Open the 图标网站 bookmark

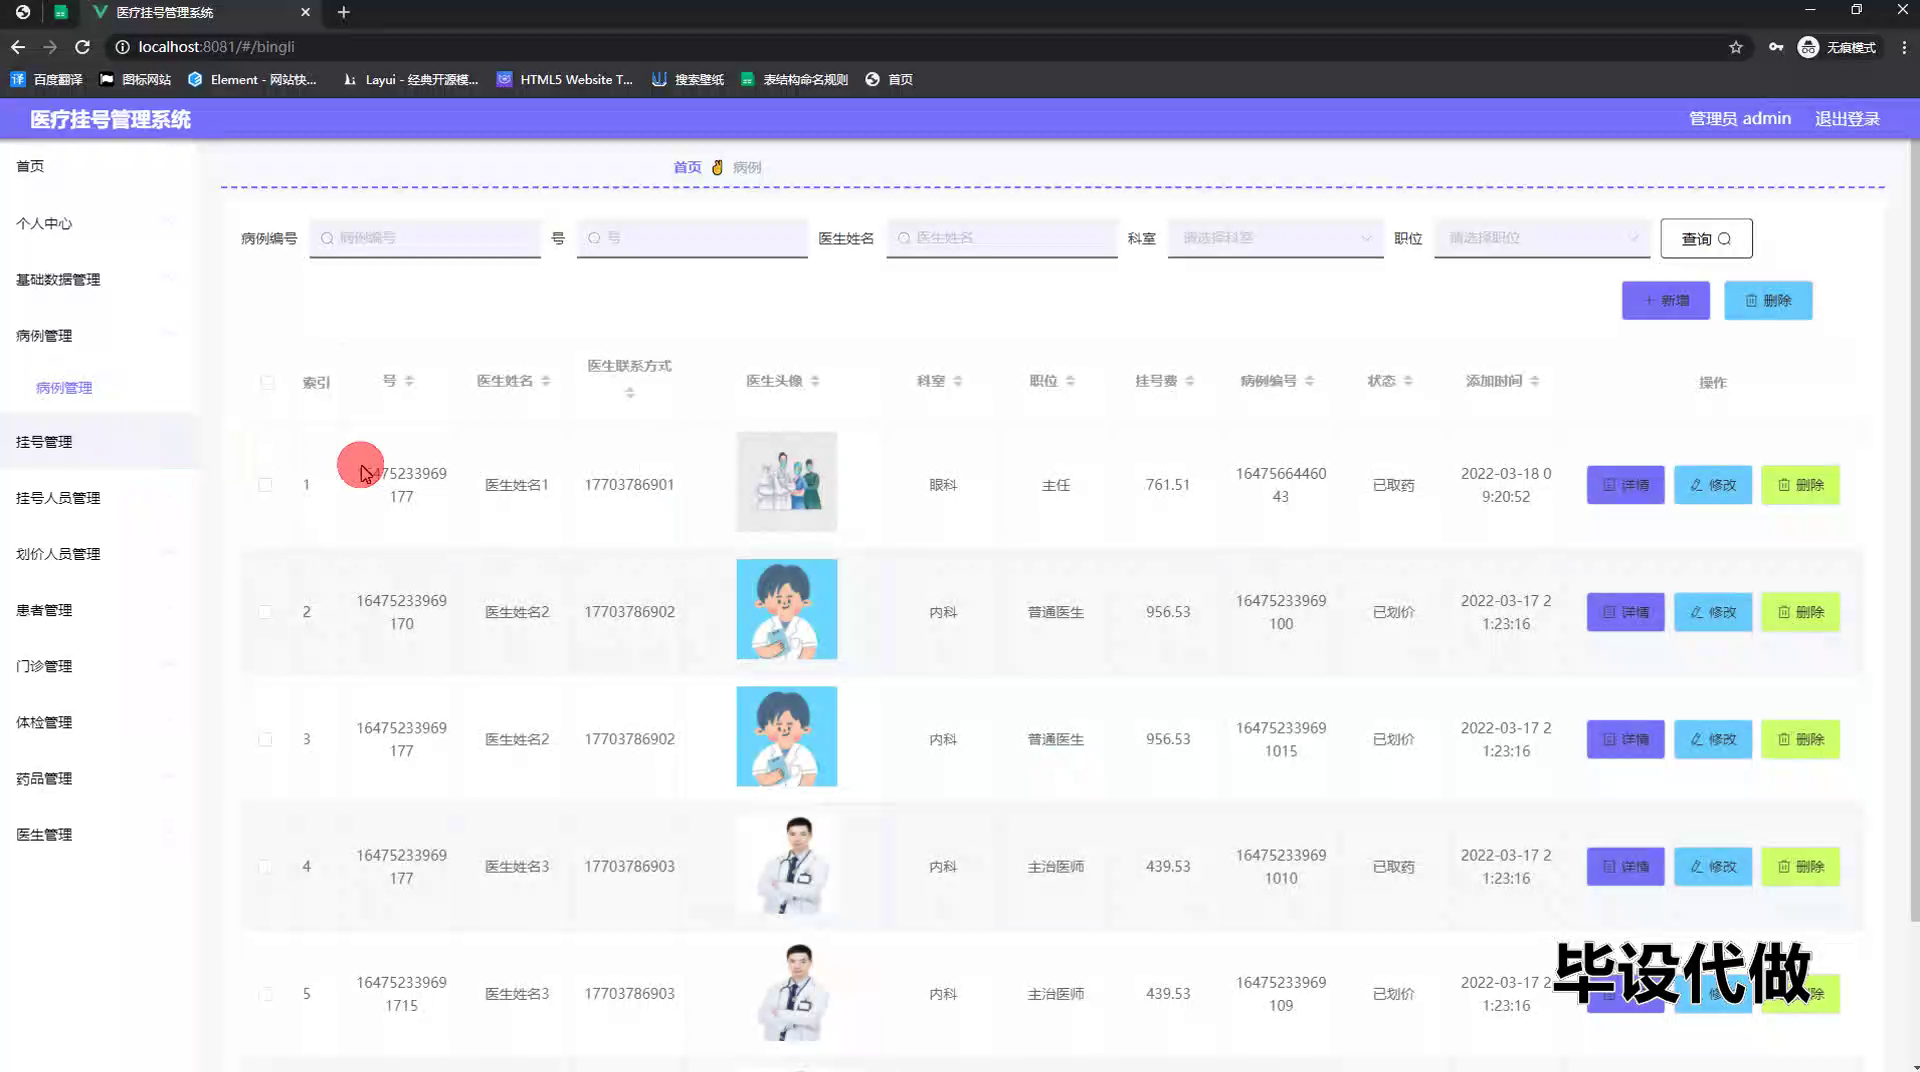click(135, 79)
